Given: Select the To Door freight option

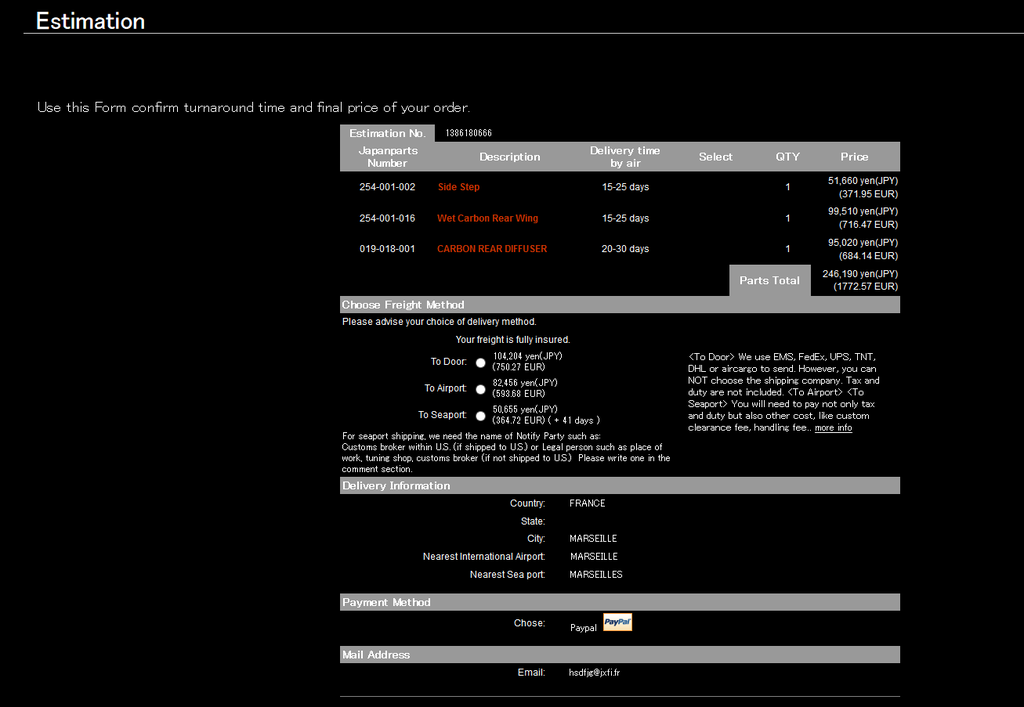Looking at the screenshot, I should tap(481, 362).
